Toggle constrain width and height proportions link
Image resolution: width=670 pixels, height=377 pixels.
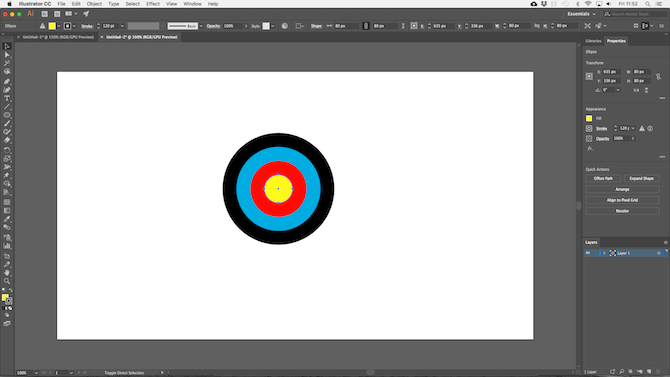tap(658, 76)
